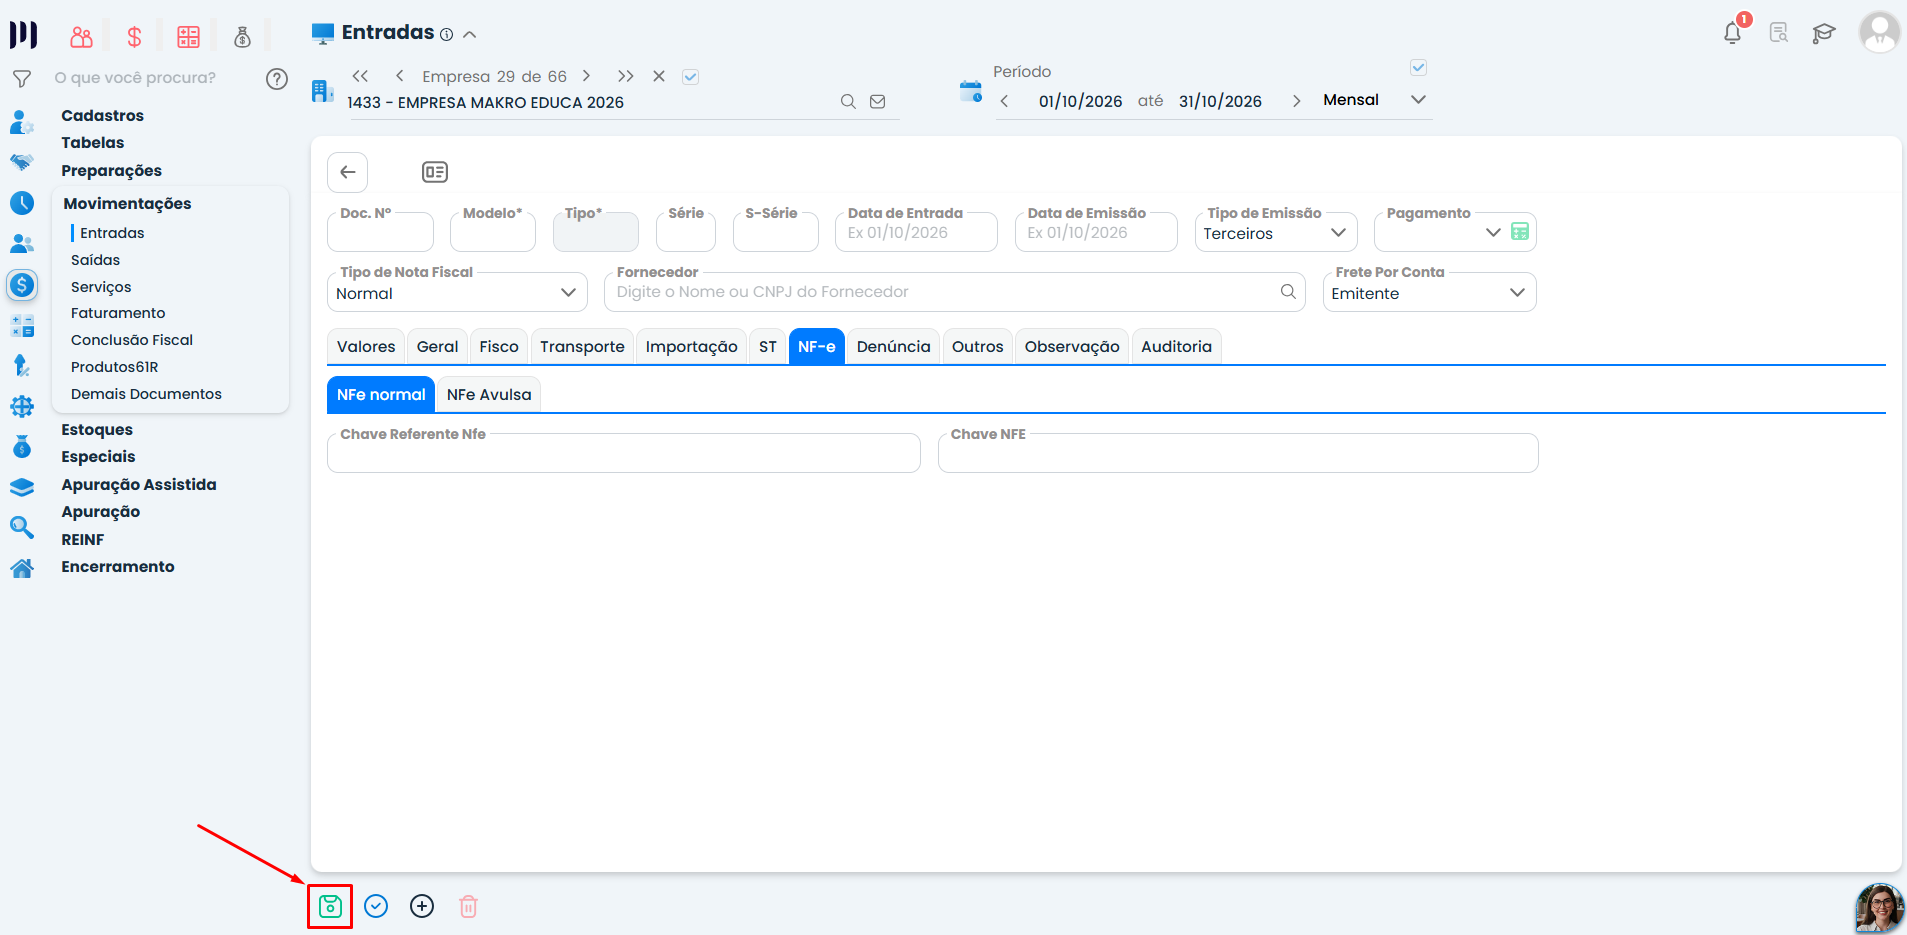Open the red dollar sign module
This screenshot has width=1907, height=935.
click(x=134, y=37)
